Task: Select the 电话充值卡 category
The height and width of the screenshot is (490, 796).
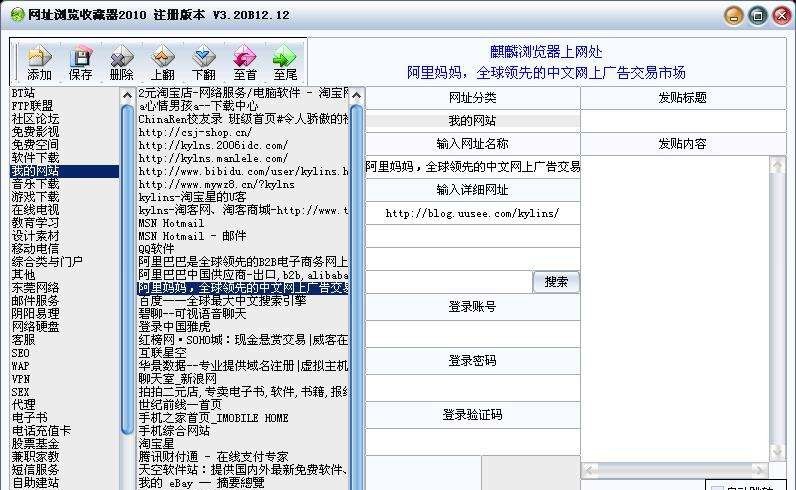Action: [41, 431]
